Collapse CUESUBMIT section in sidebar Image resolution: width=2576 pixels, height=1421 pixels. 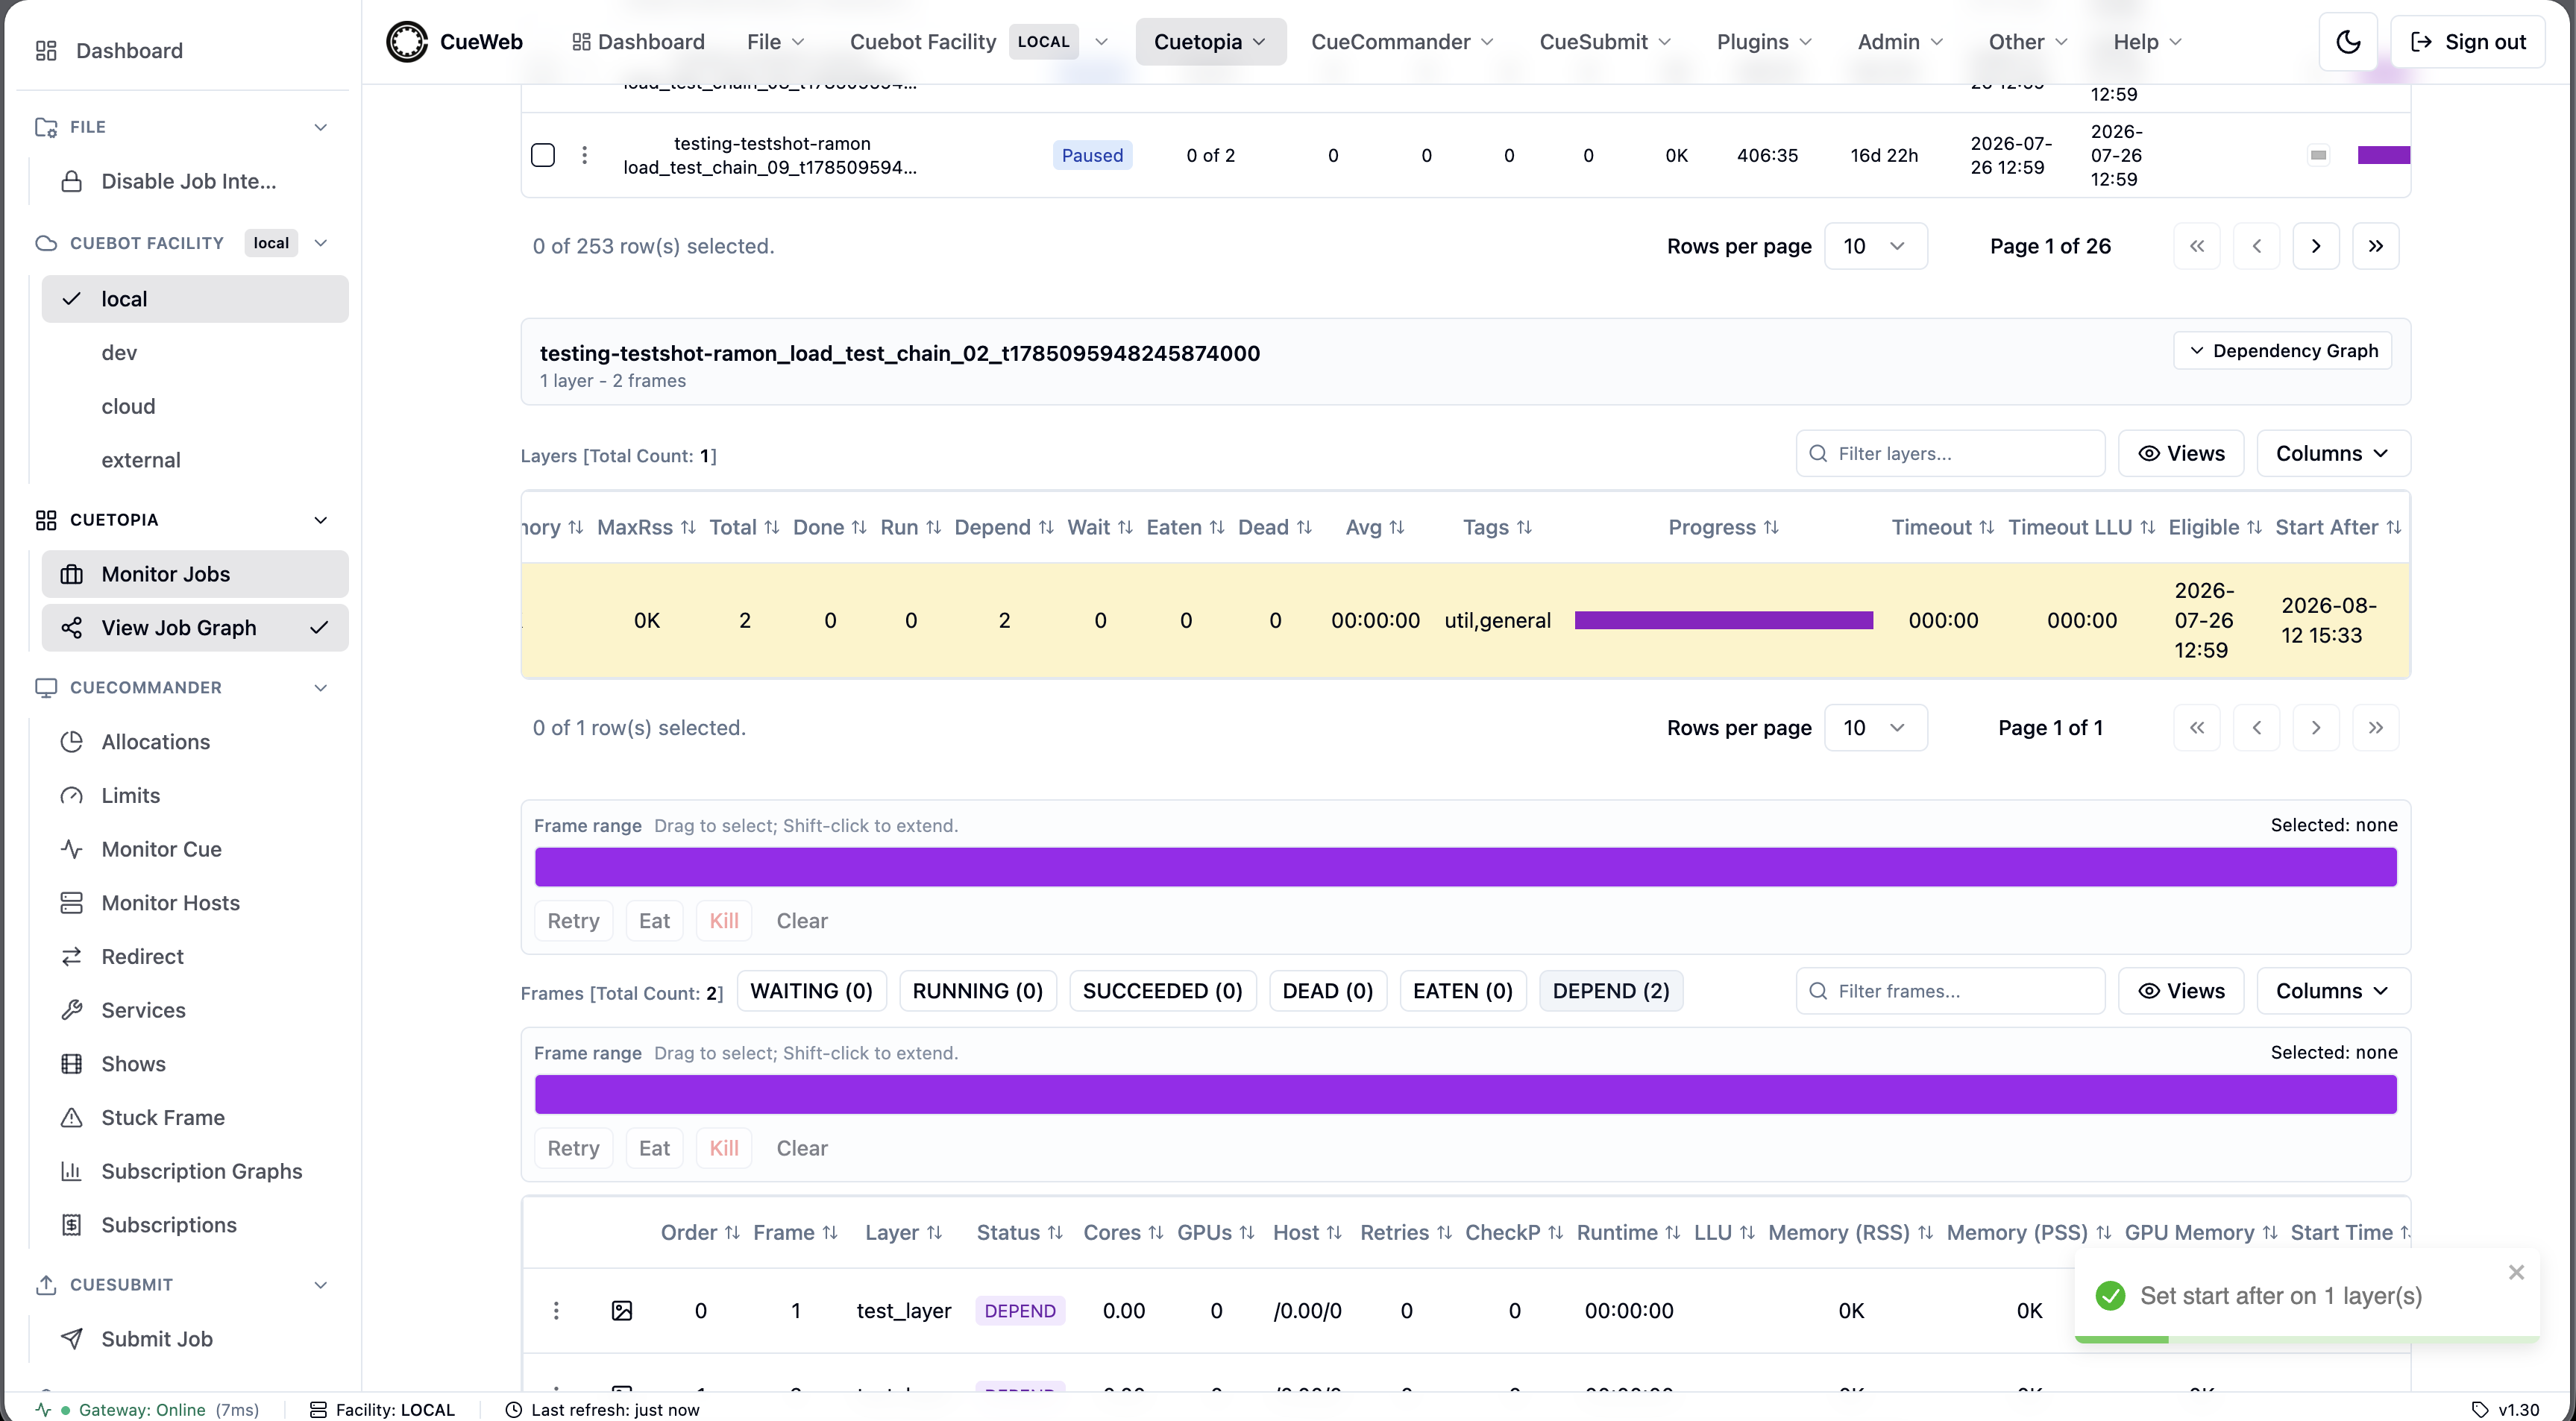pos(320,1285)
